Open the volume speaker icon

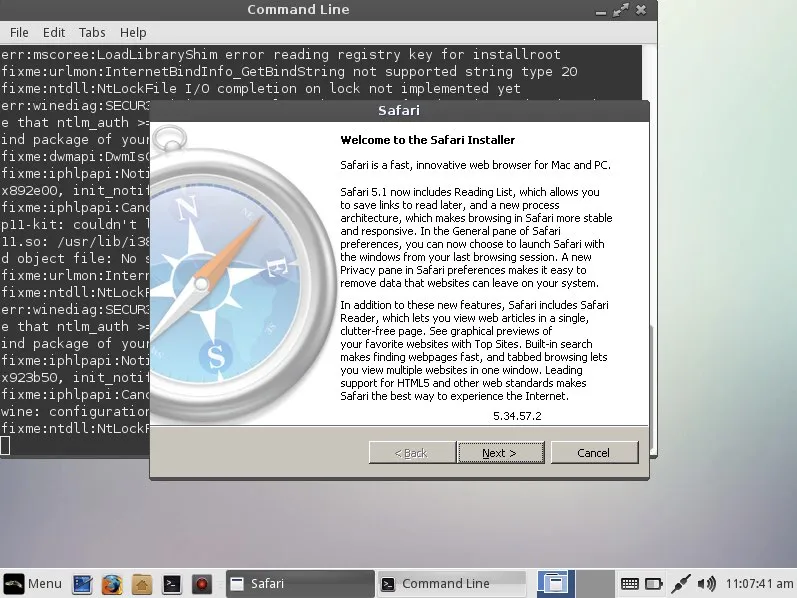click(706, 583)
